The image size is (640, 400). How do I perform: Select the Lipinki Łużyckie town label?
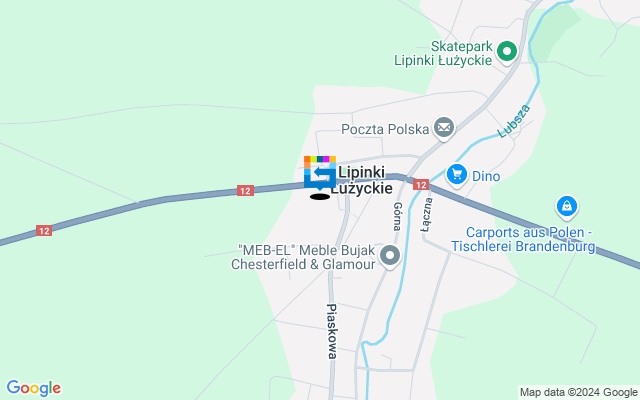click(x=362, y=180)
